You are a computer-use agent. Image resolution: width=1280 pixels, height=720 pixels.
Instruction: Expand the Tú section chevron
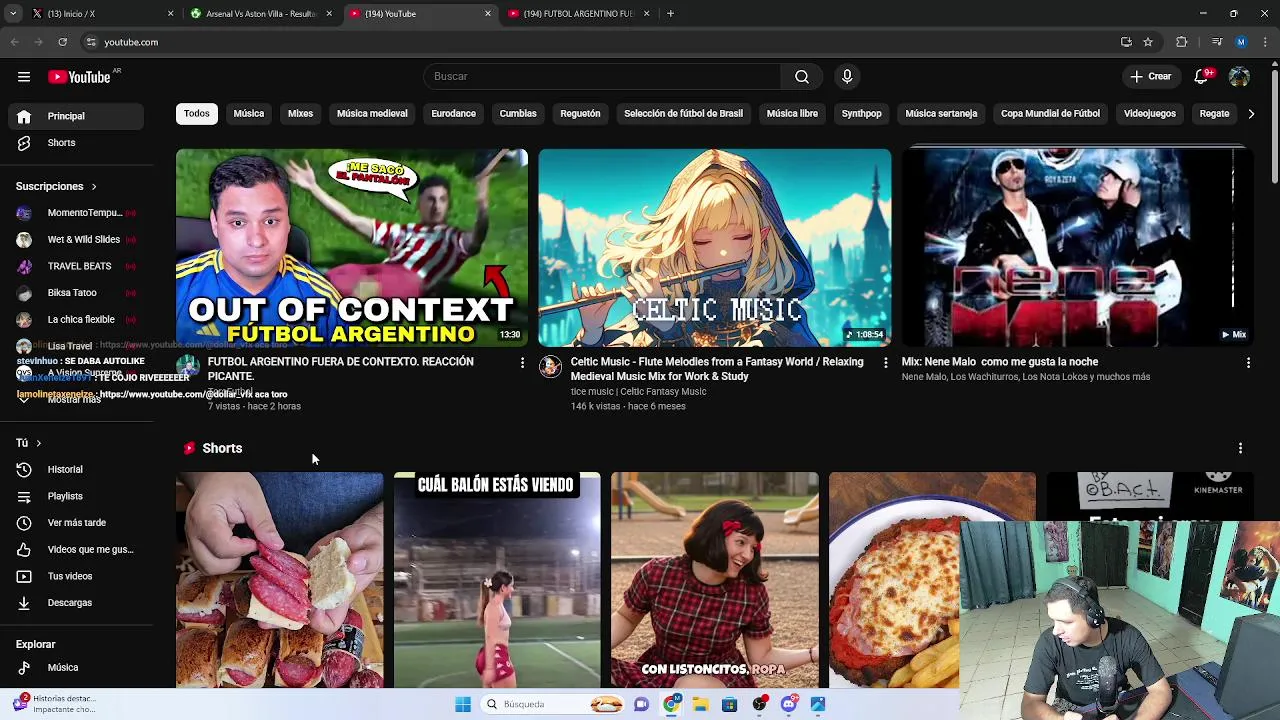pos(38,443)
